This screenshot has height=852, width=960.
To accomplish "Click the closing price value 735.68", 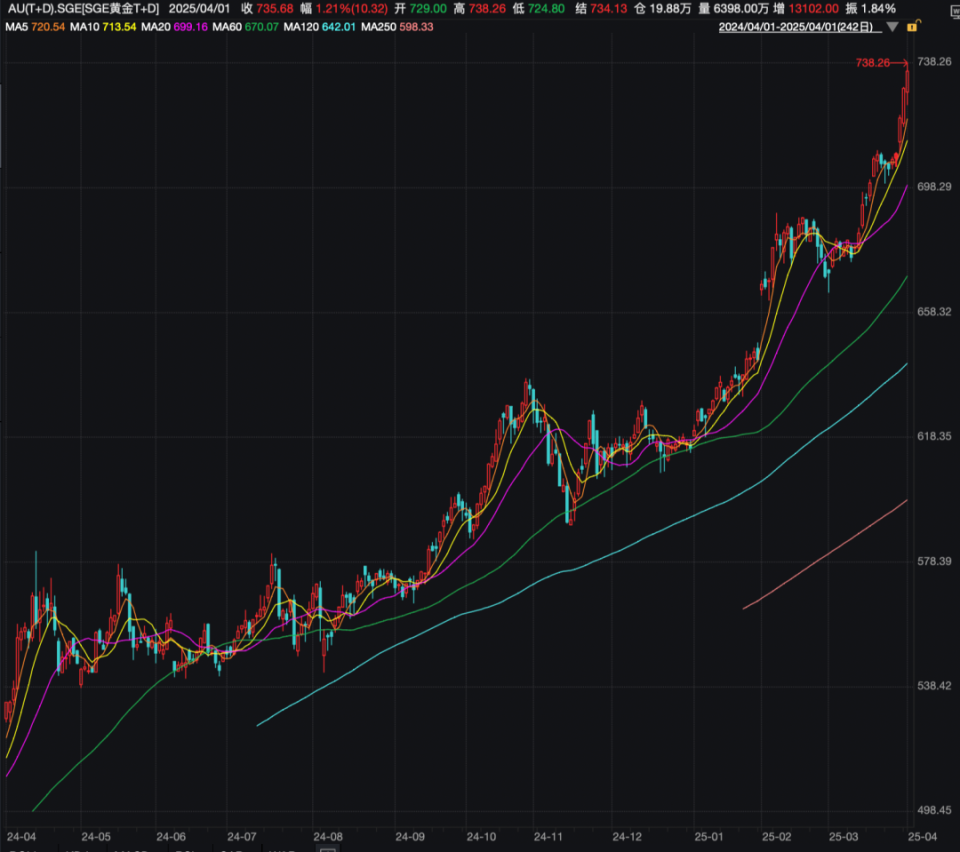I will point(275,8).
